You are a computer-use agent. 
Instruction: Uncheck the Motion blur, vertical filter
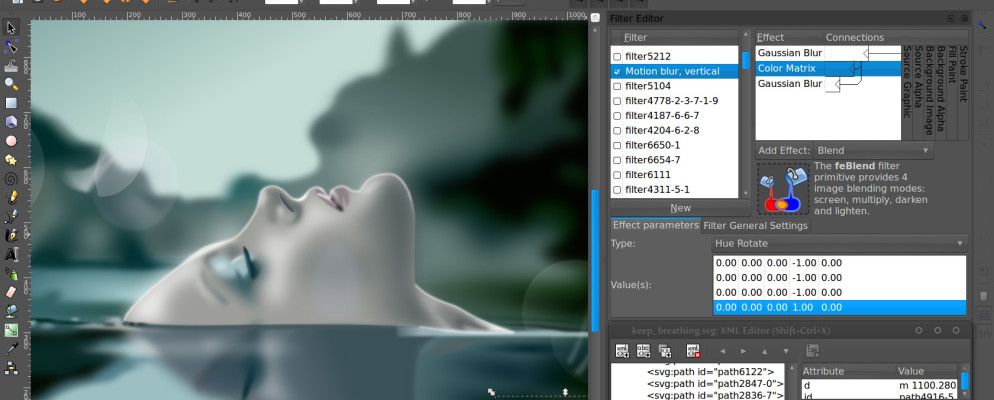click(x=617, y=72)
